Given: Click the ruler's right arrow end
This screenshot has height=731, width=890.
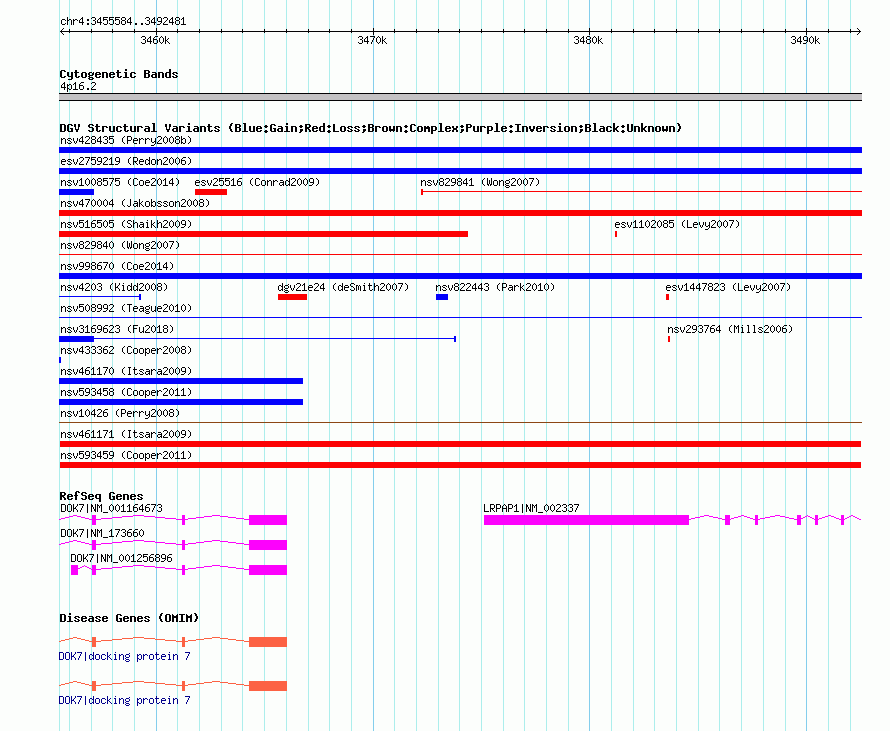Looking at the screenshot, I should [x=858, y=31].
